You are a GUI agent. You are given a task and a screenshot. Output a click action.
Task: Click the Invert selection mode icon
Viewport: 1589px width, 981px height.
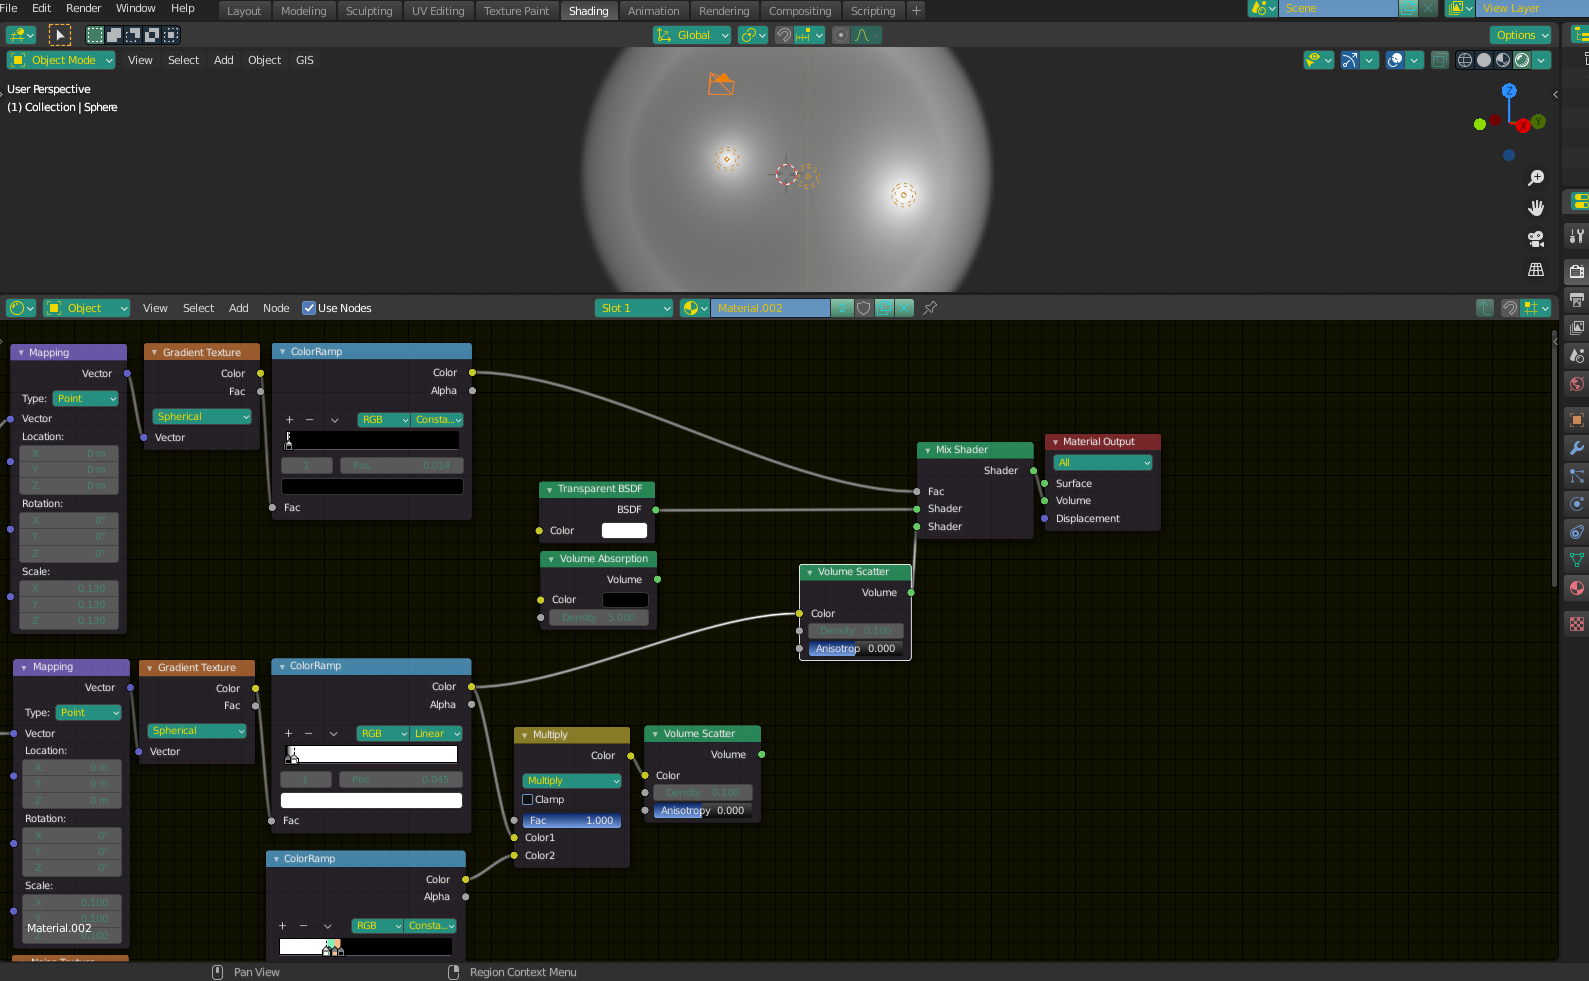(152, 35)
